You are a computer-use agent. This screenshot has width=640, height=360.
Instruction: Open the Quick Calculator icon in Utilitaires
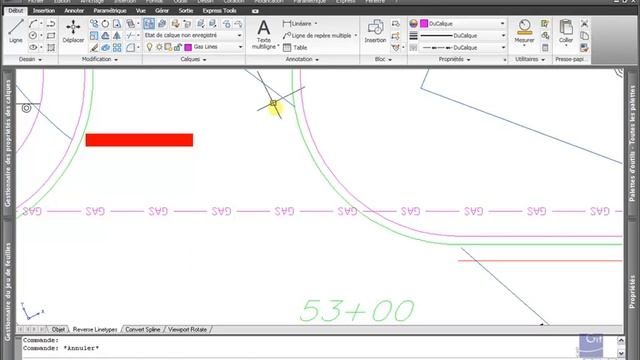pyautogui.click(x=545, y=48)
